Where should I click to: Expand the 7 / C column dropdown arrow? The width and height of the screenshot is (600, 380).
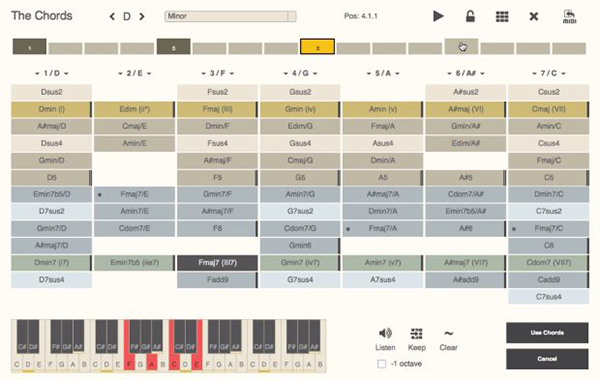click(564, 73)
